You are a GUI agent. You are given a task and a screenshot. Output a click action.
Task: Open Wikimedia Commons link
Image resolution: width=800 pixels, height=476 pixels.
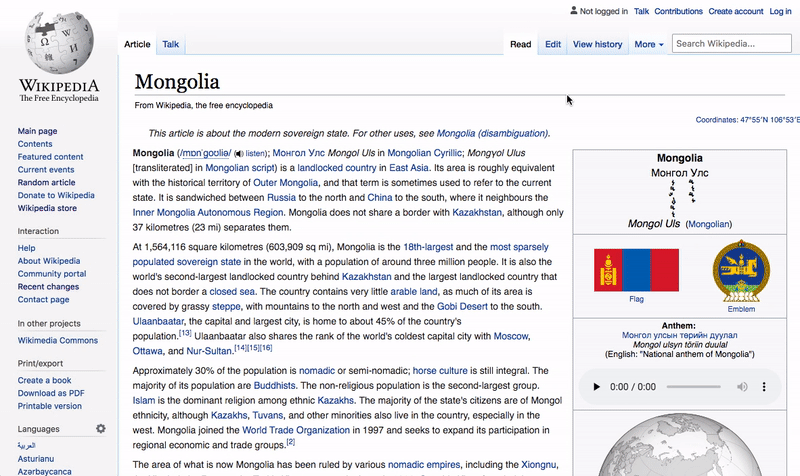pyautogui.click(x=58, y=340)
